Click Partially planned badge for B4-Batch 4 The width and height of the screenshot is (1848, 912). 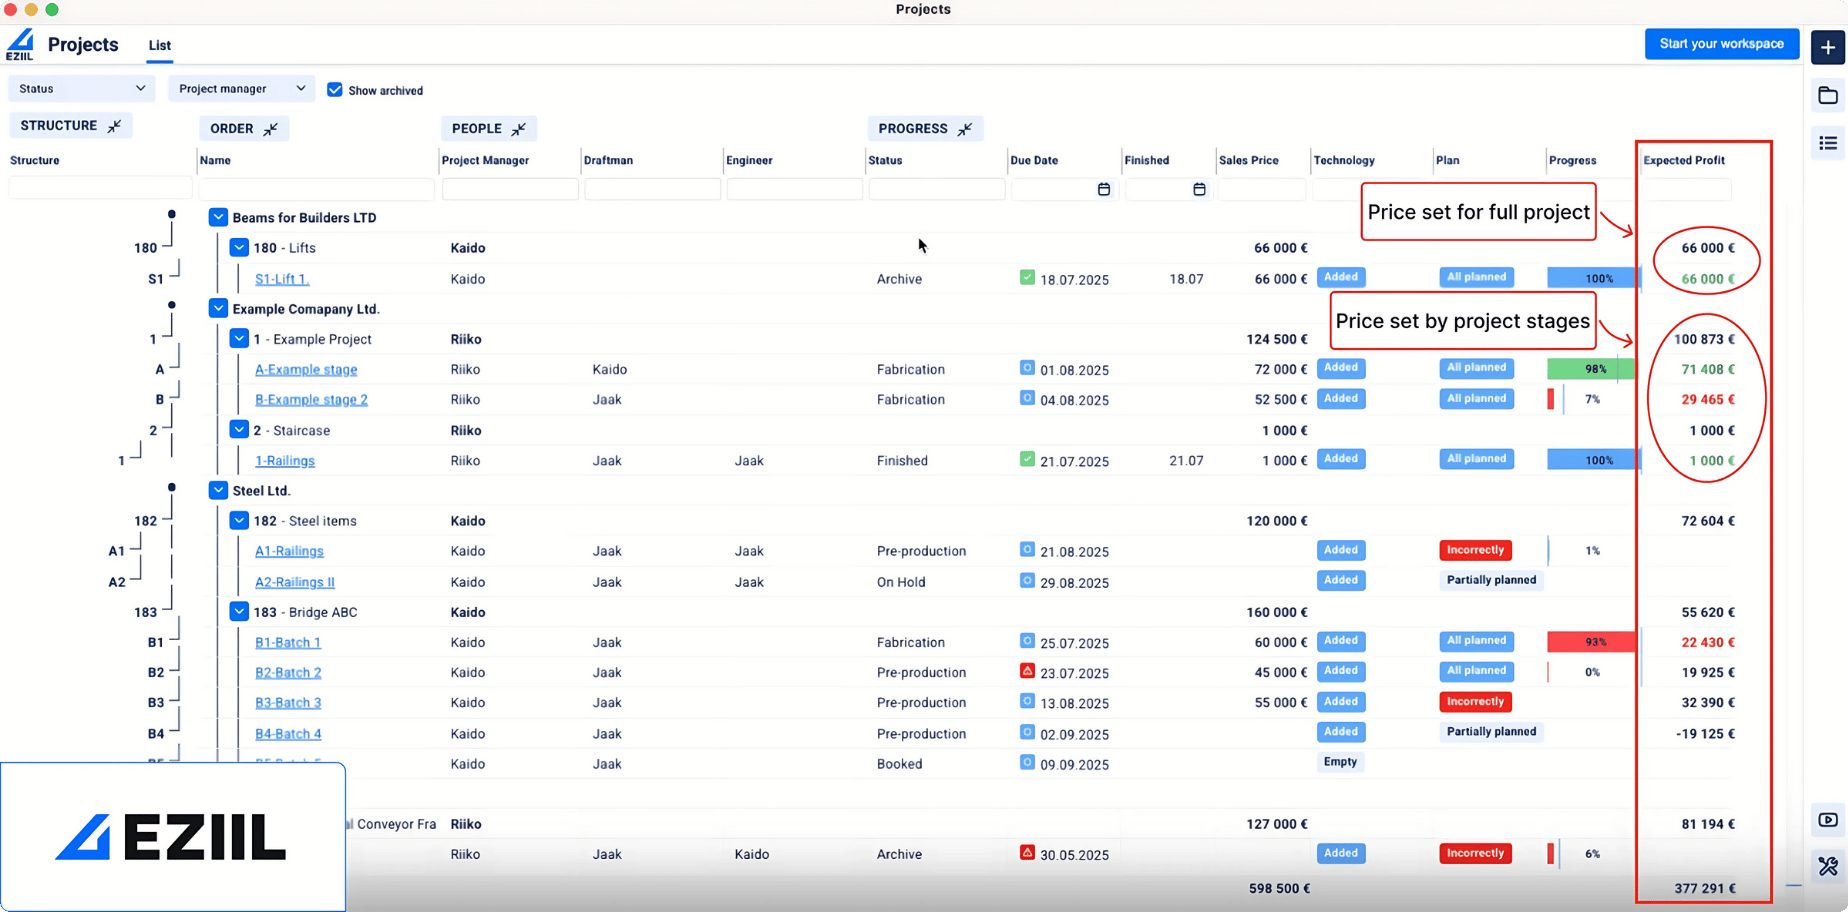point(1491,732)
